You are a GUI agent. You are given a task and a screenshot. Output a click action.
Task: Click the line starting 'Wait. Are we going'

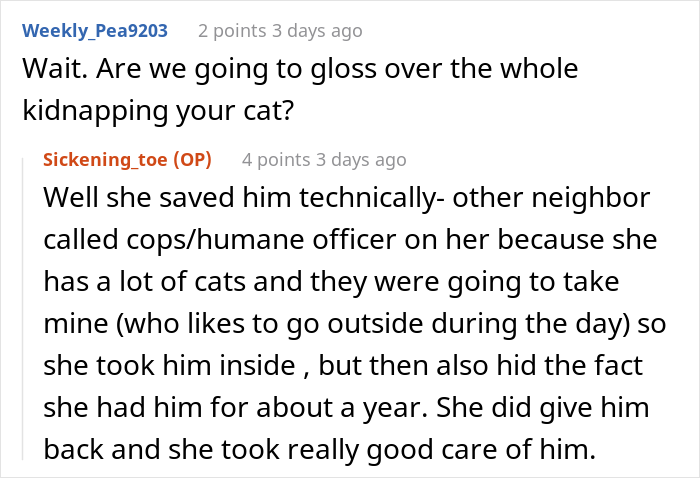click(300, 70)
